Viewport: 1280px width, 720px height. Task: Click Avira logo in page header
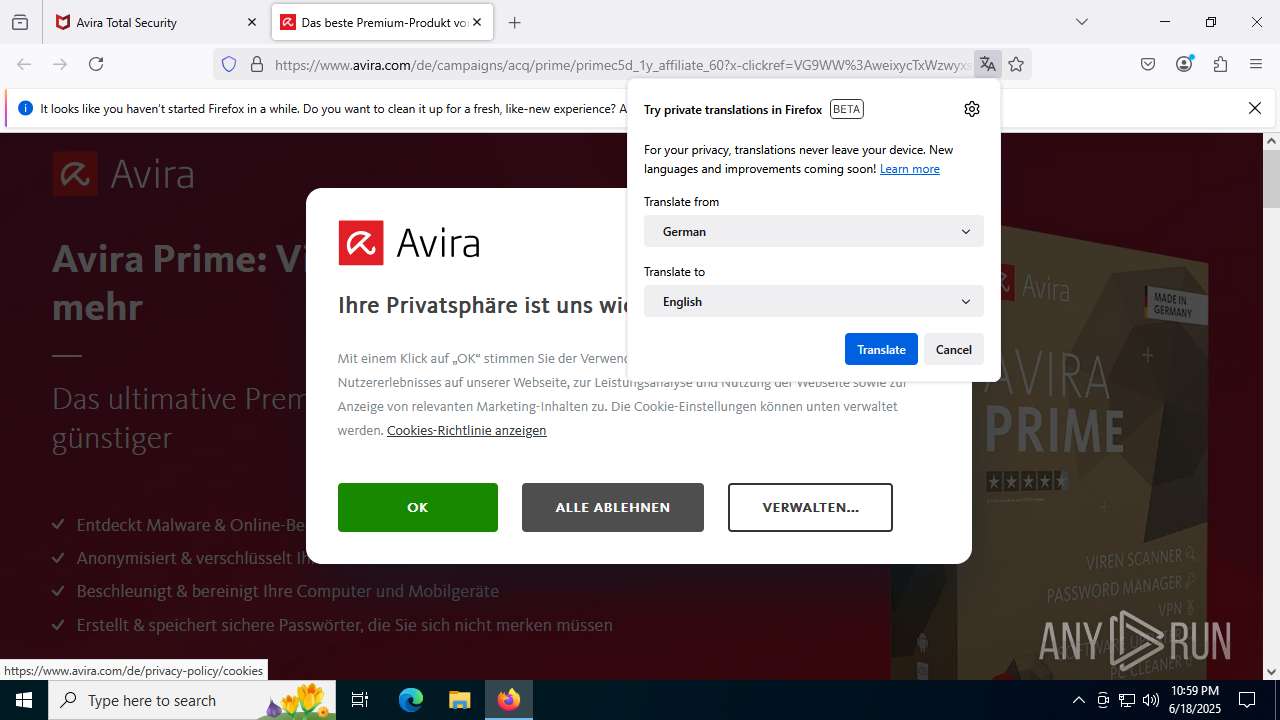tap(123, 174)
